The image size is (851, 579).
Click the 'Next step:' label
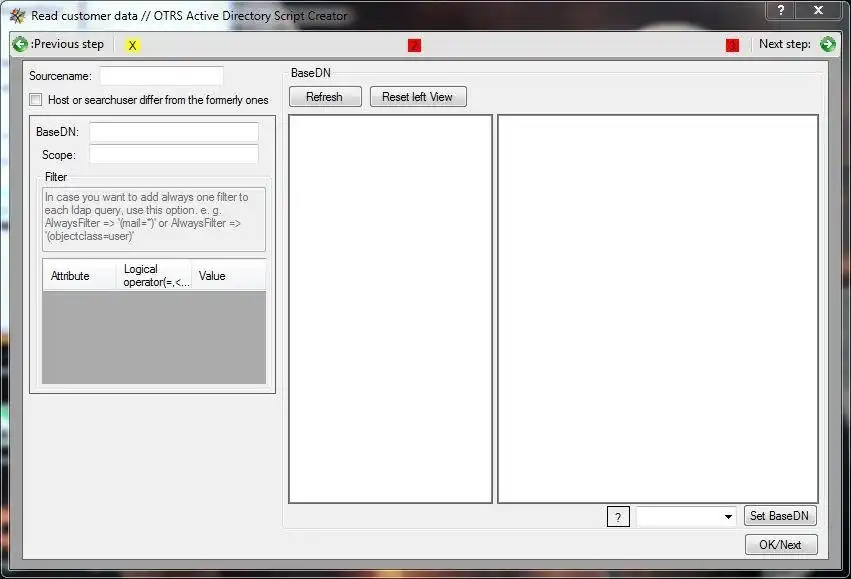pos(785,44)
